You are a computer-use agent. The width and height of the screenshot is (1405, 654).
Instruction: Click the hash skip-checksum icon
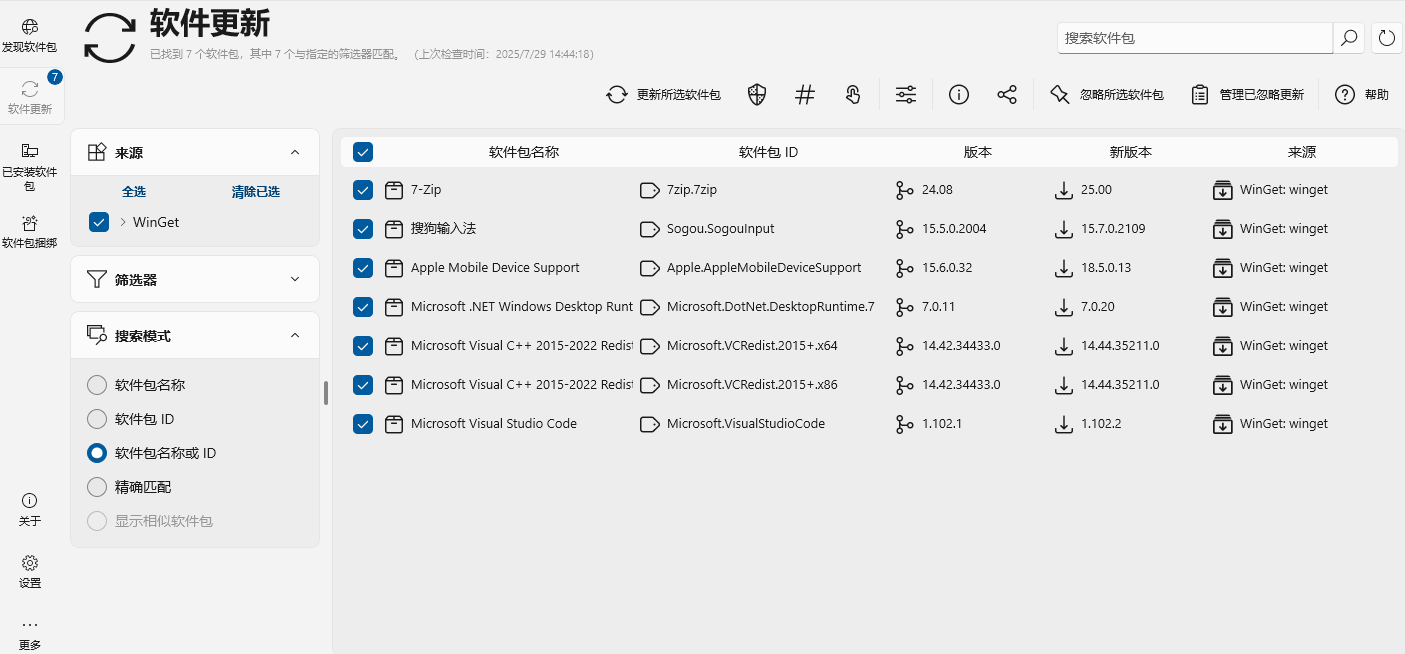click(805, 95)
